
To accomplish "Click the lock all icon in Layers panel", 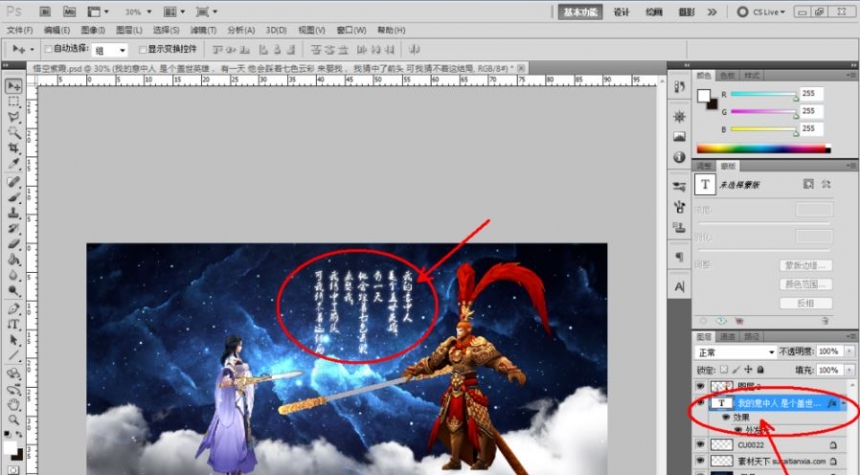I will pos(761,370).
